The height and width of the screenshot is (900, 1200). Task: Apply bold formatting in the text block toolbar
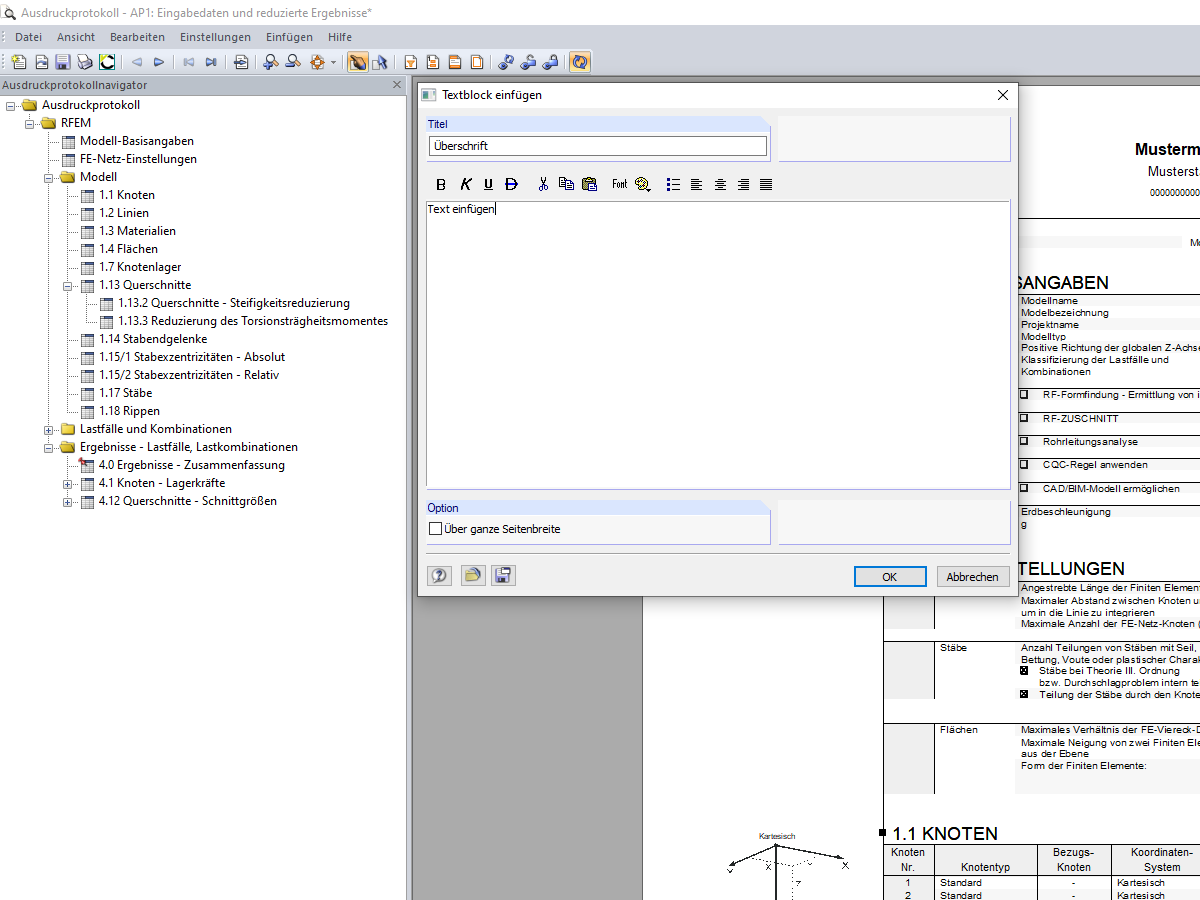pyautogui.click(x=441, y=184)
